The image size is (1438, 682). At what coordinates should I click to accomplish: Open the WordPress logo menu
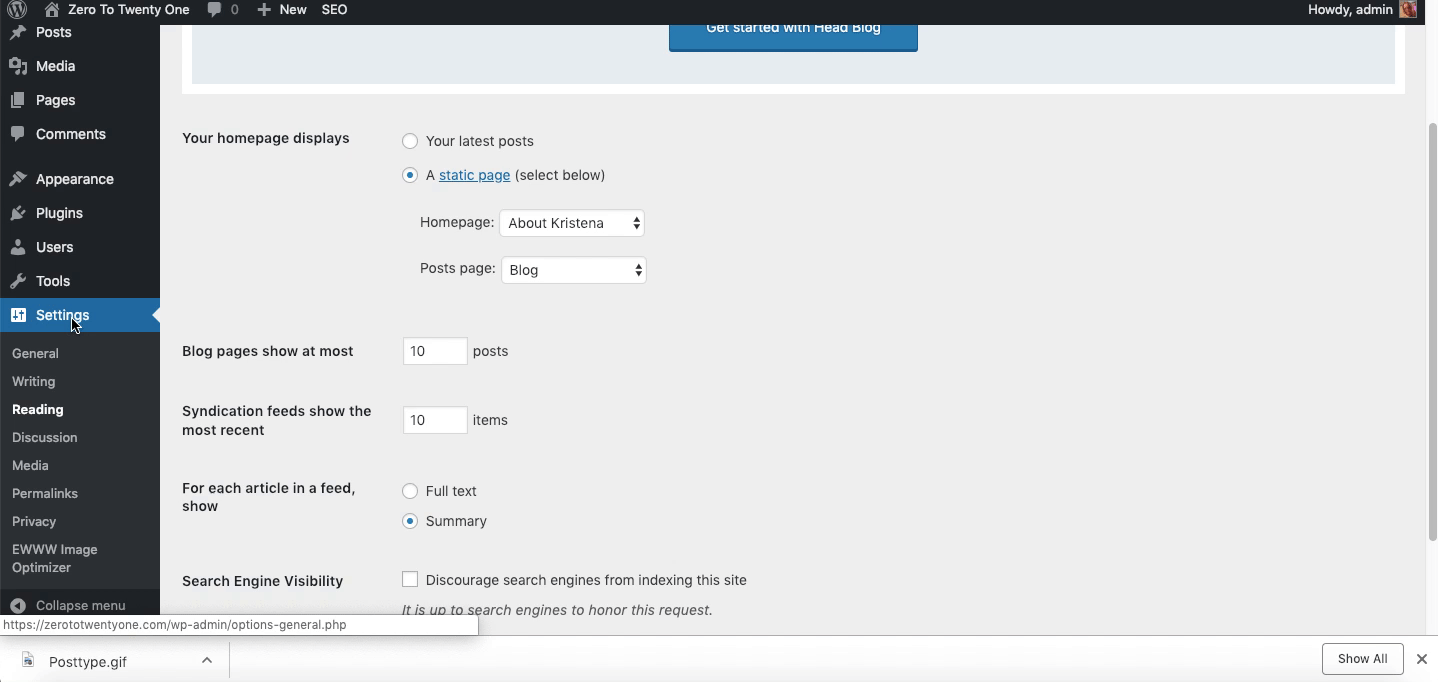tap(17, 10)
